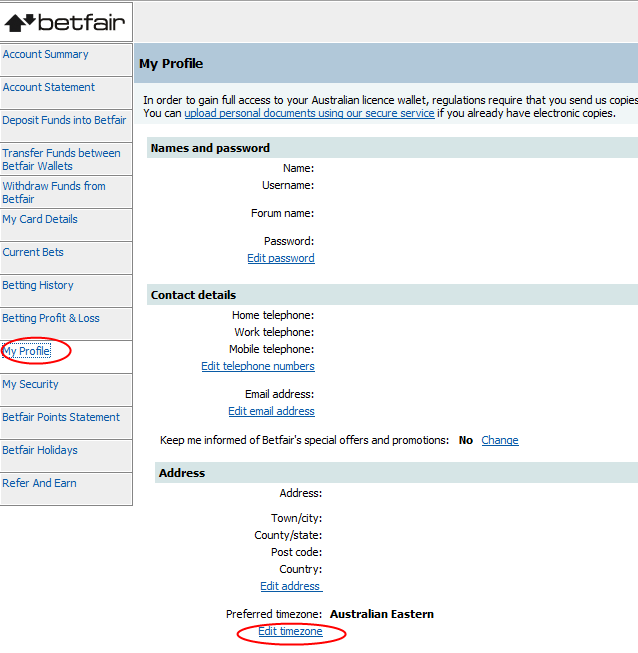Screen dimensions: 638x653
Task: Click the Forum name: label
Action: (x=283, y=213)
